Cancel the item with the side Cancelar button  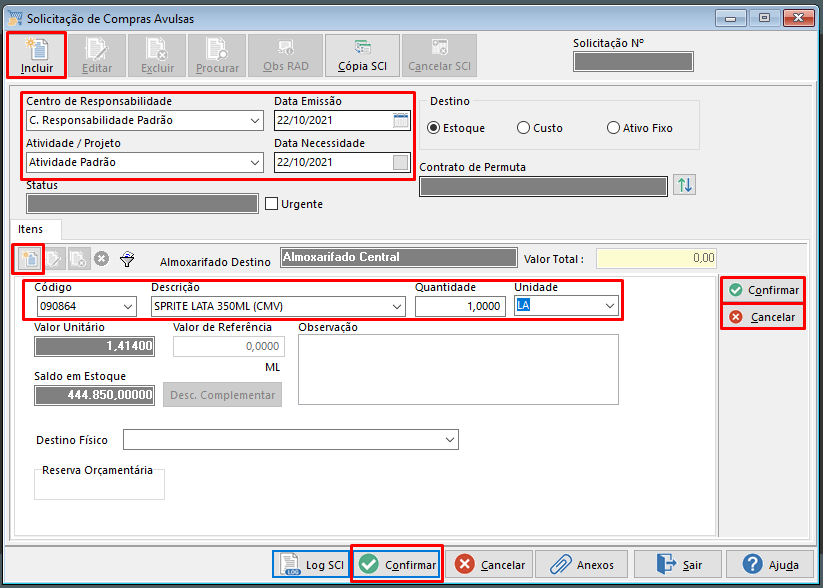tap(763, 317)
